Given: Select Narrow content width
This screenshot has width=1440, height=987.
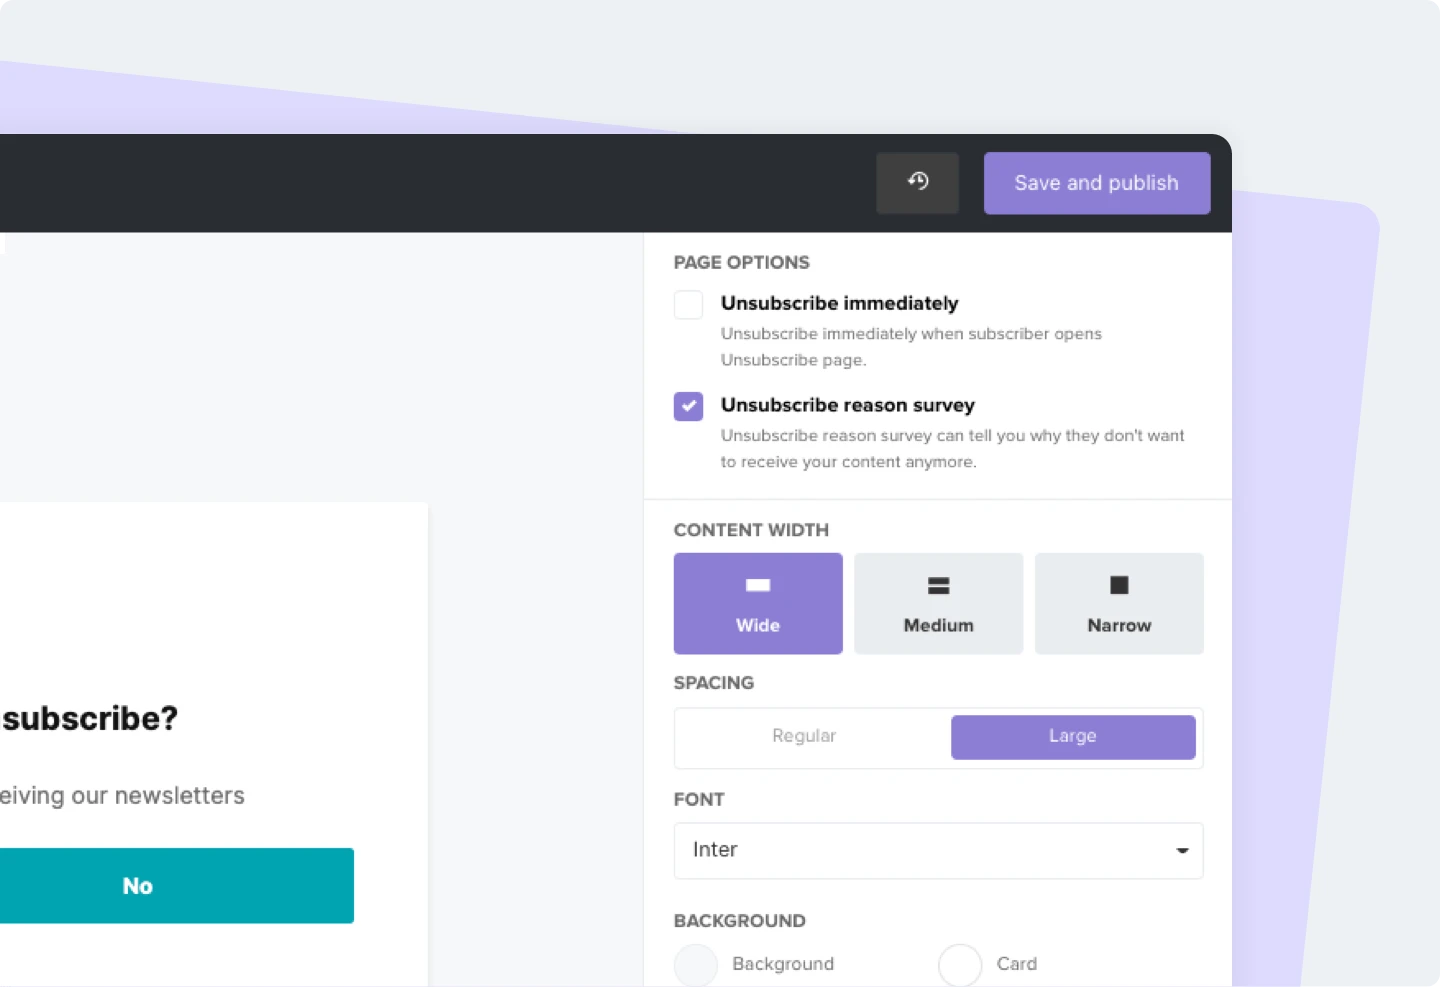Looking at the screenshot, I should point(1119,604).
